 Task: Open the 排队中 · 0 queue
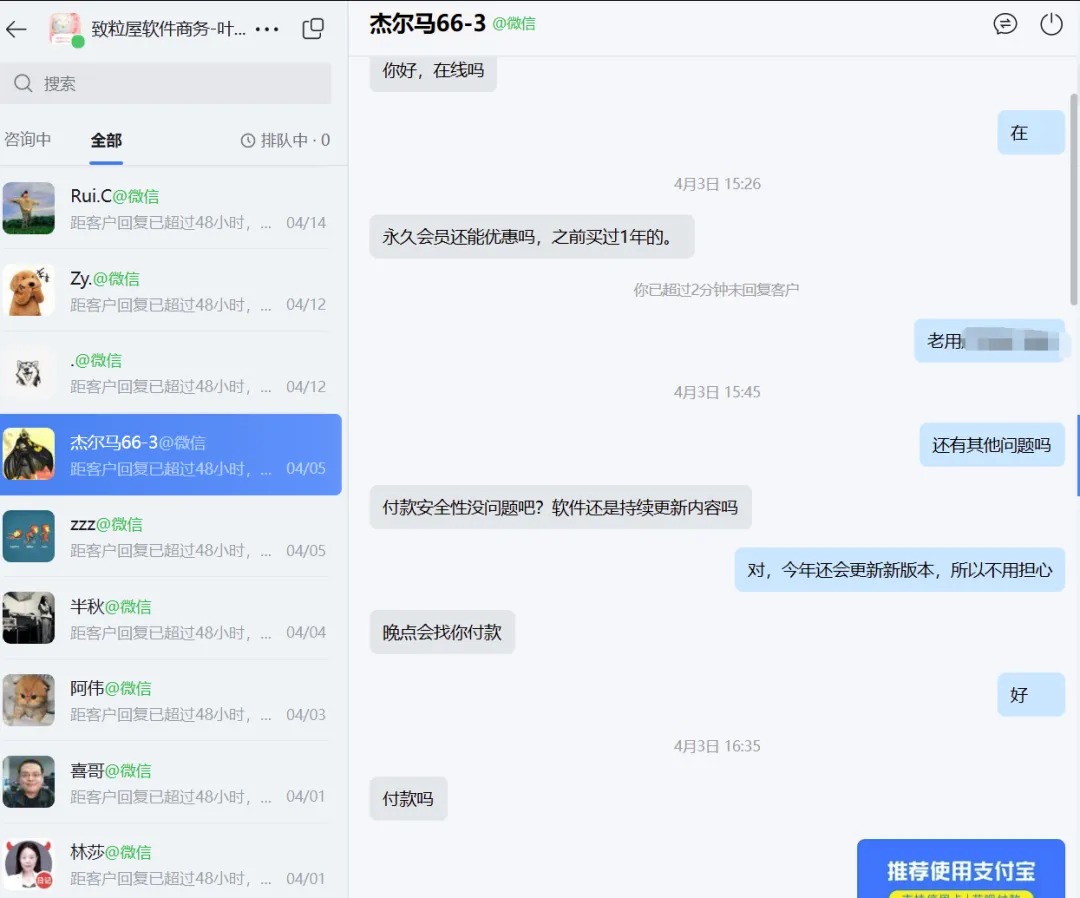coord(285,140)
